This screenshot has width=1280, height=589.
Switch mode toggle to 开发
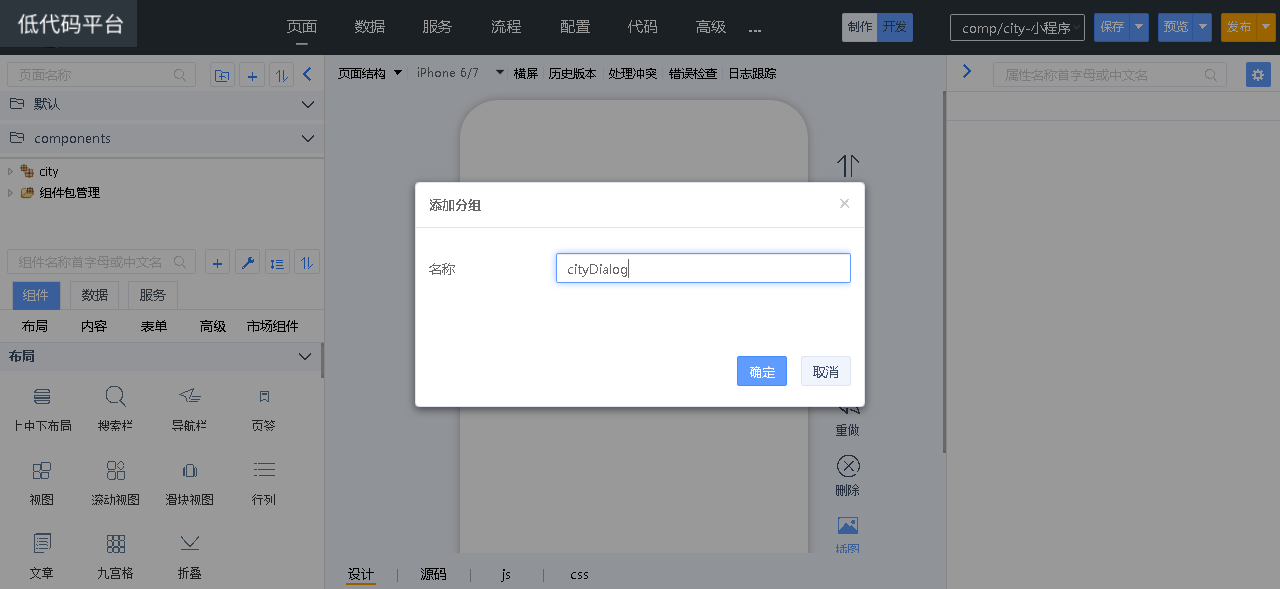click(x=895, y=28)
